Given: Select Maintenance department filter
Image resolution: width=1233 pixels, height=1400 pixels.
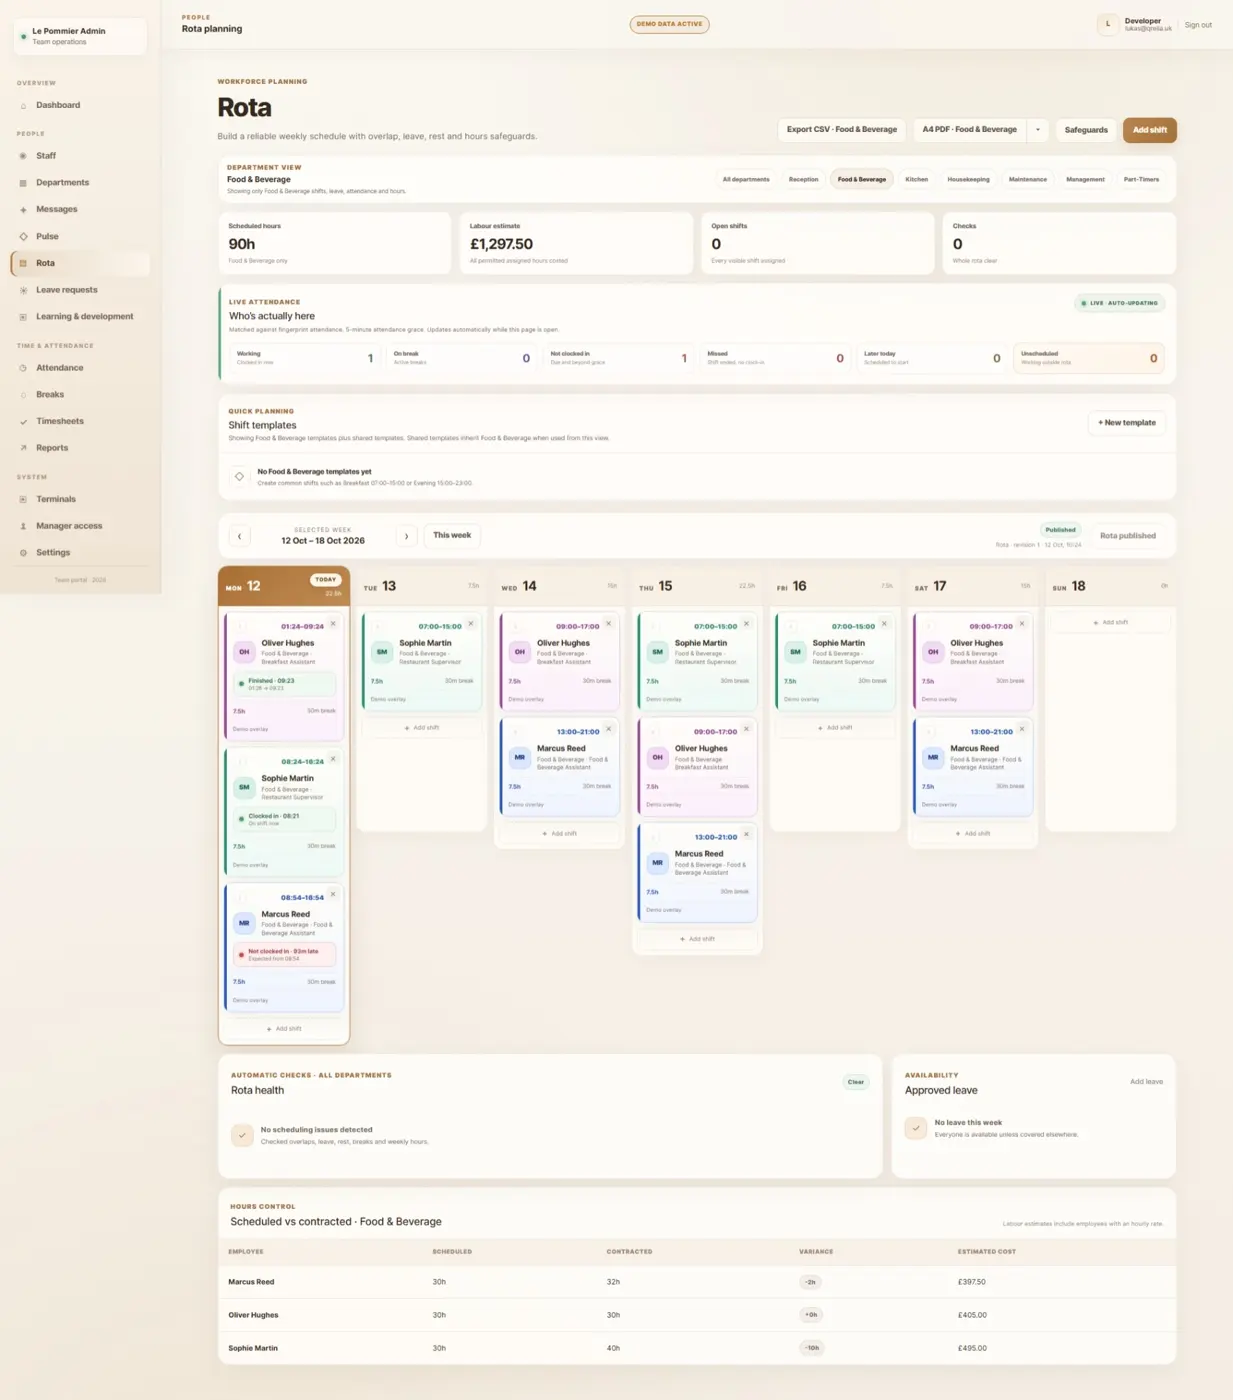Looking at the screenshot, I should click(1028, 180).
